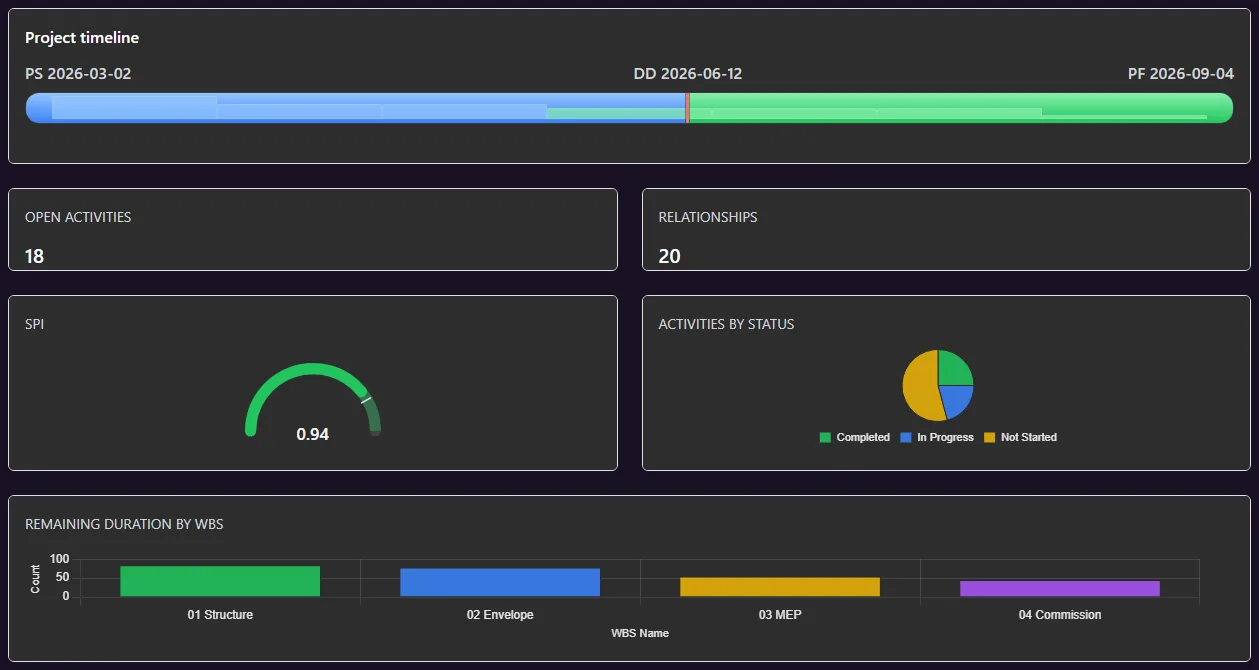Screen dimensions: 1259x670
Task: Click the Open Activities count 18
Action: coord(34,256)
